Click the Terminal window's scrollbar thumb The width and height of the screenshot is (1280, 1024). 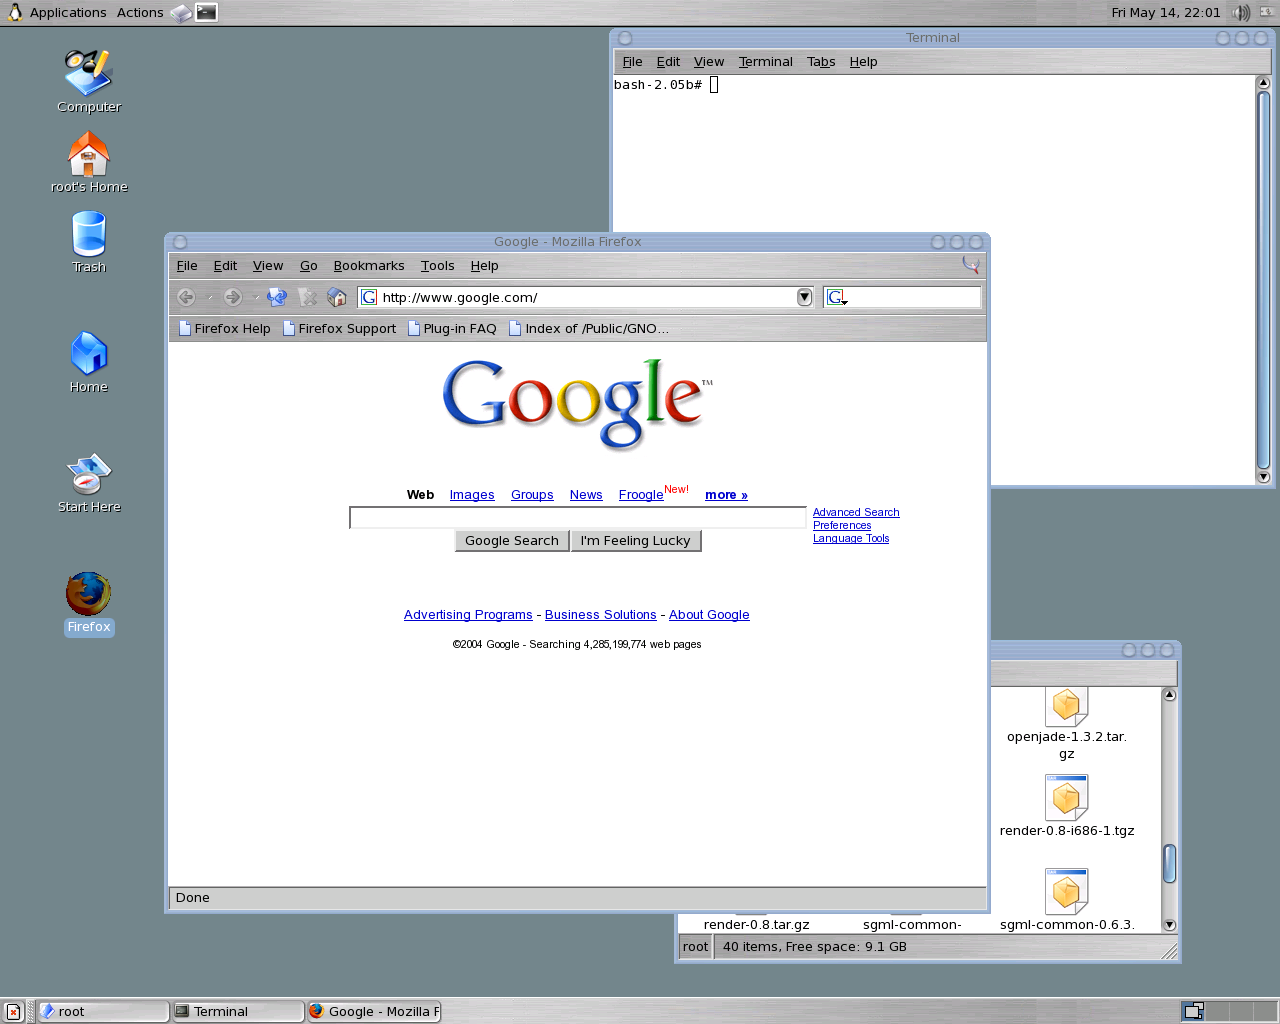tap(1263, 280)
